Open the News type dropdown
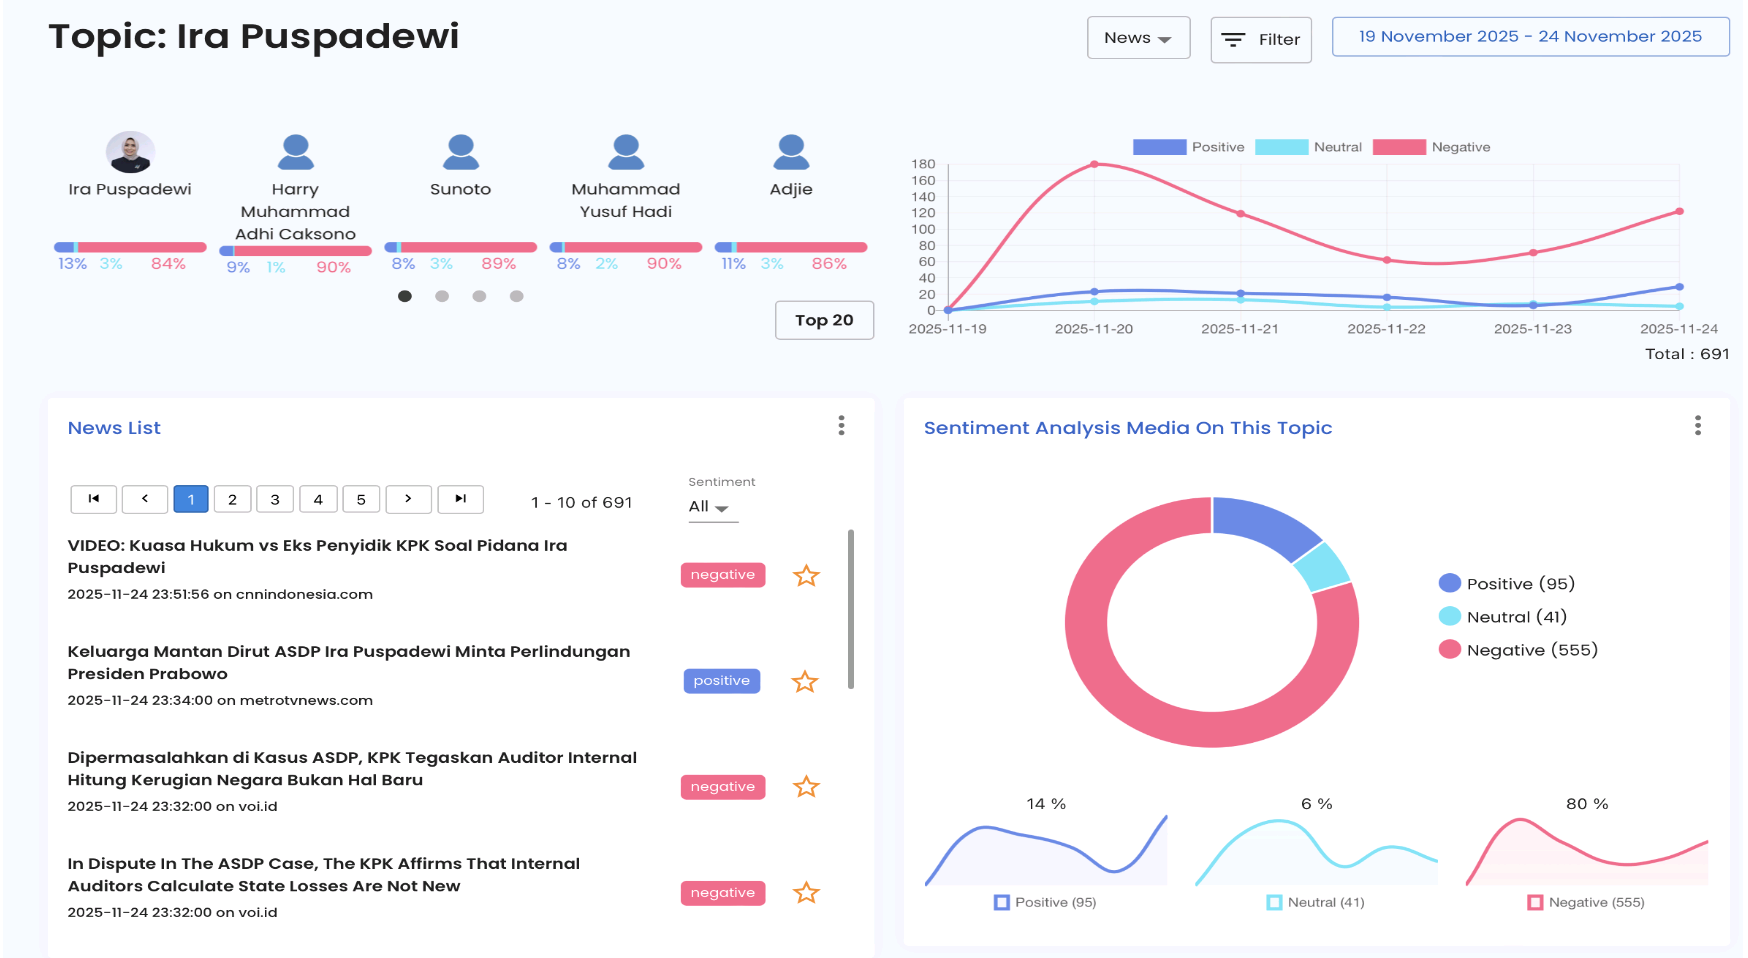Viewport: 1748px width, 958px height. coord(1138,38)
